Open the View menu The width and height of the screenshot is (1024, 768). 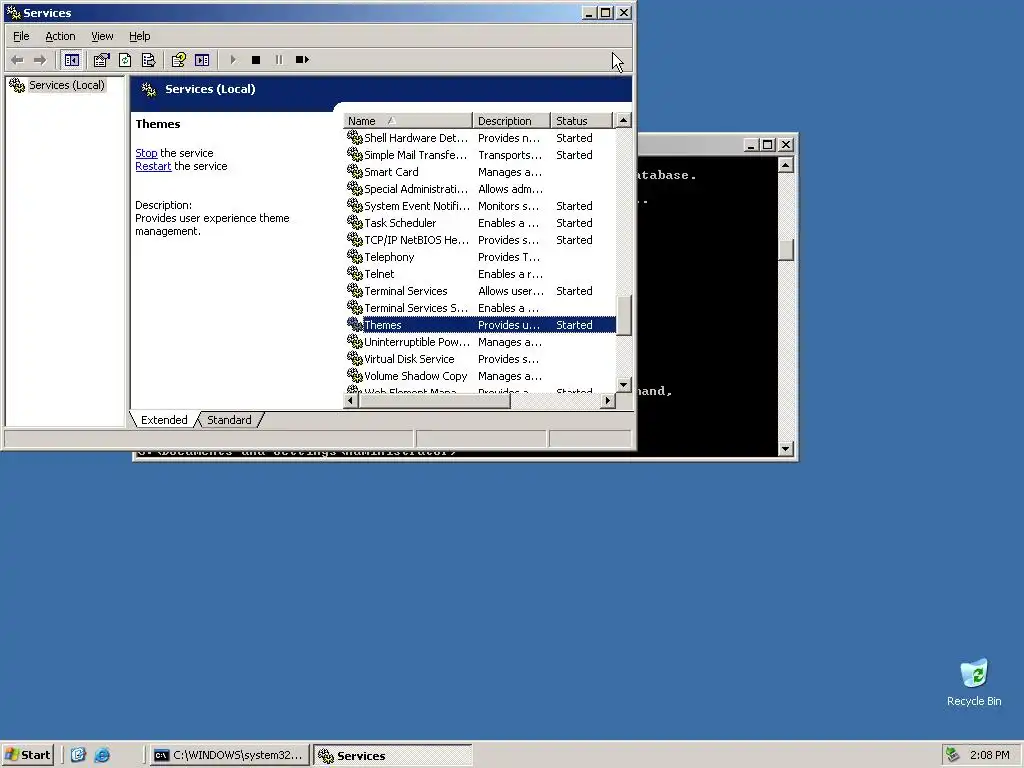(102, 36)
